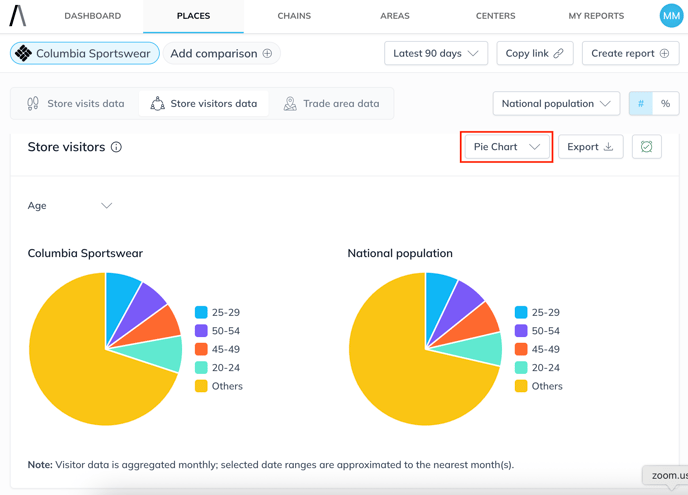The height and width of the screenshot is (495, 688).
Task: Click the link icon on Copy link
Action: coord(558,53)
